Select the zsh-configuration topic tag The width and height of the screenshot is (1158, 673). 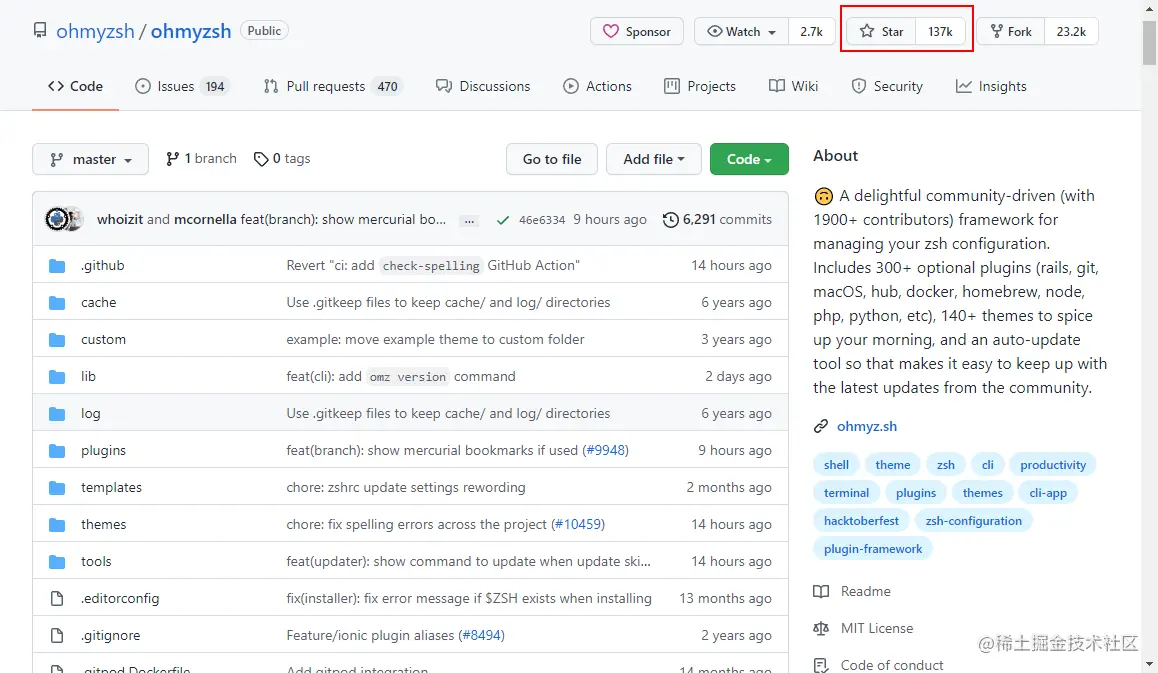click(x=973, y=521)
